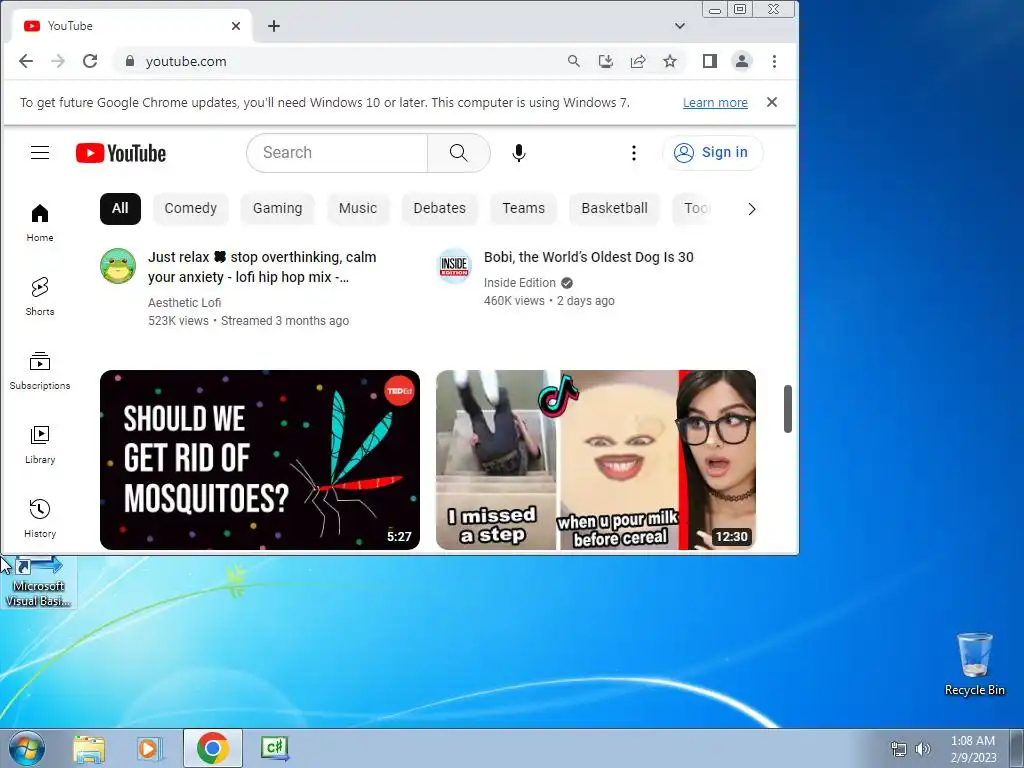
Task: Go forward in Chrome
Action: (58, 61)
